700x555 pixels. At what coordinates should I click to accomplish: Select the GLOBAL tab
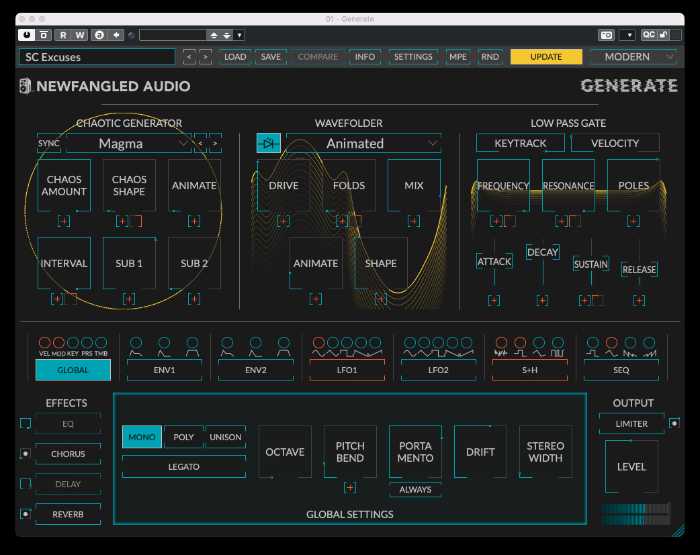click(73, 370)
